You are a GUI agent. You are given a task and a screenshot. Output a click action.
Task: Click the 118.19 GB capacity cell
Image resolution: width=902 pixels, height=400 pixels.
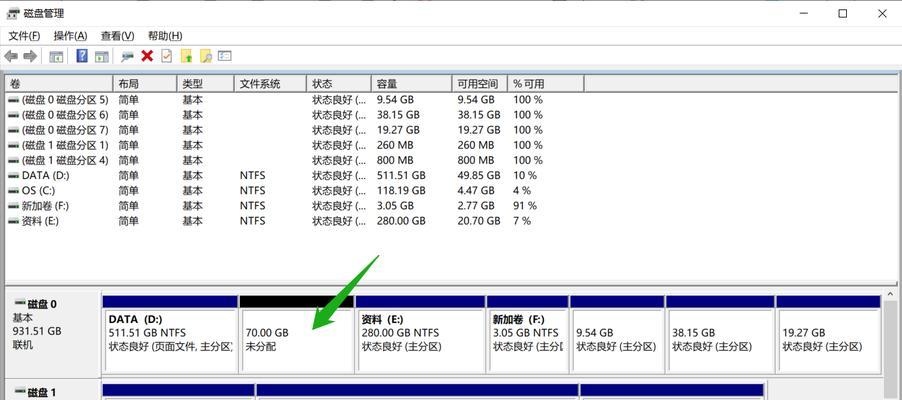pyautogui.click(x=401, y=191)
